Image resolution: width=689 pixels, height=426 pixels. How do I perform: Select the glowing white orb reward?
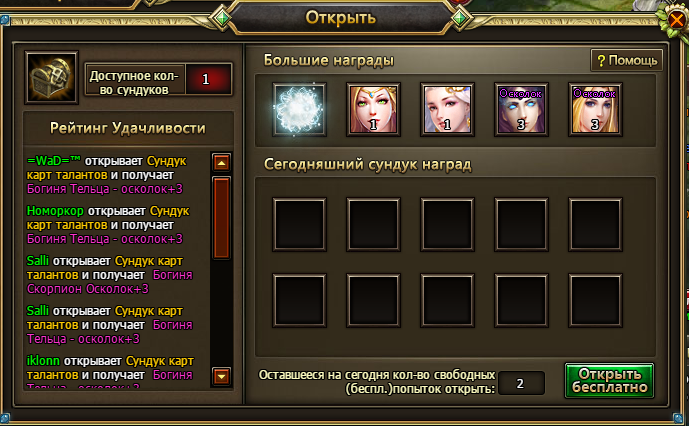click(299, 109)
